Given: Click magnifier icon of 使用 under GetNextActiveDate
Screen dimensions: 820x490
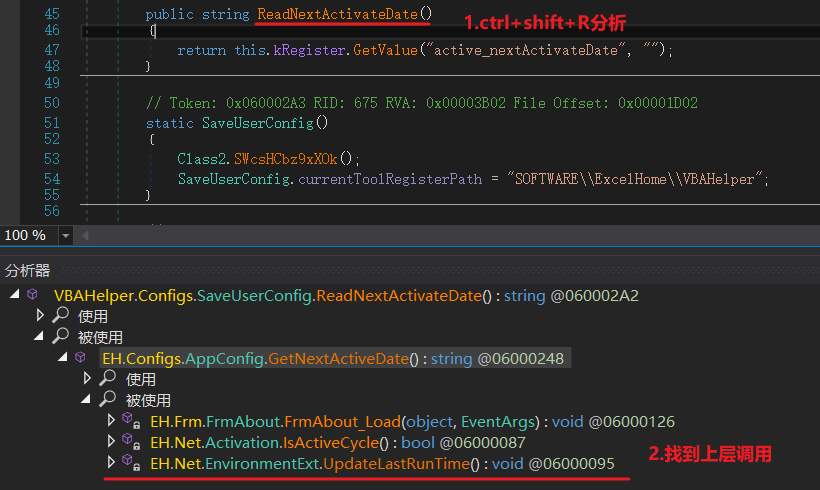Looking at the screenshot, I should pos(107,378).
